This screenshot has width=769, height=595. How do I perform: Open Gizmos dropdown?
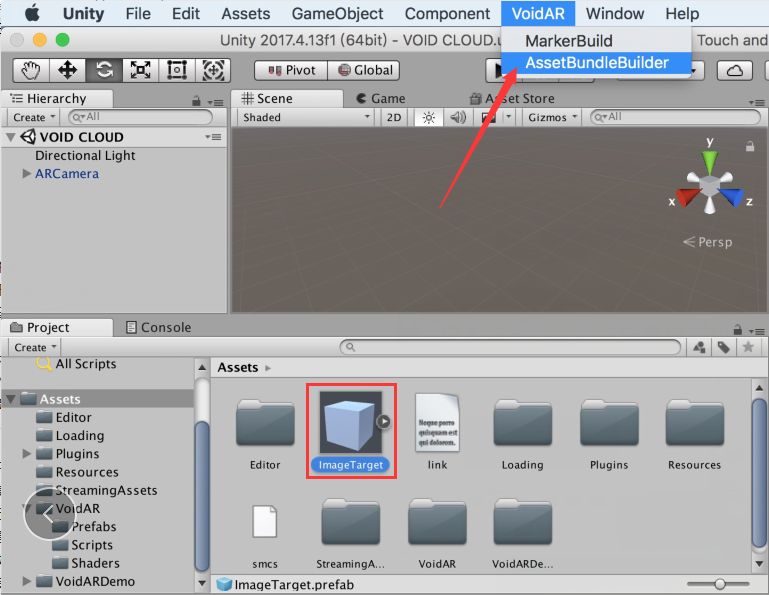(552, 118)
